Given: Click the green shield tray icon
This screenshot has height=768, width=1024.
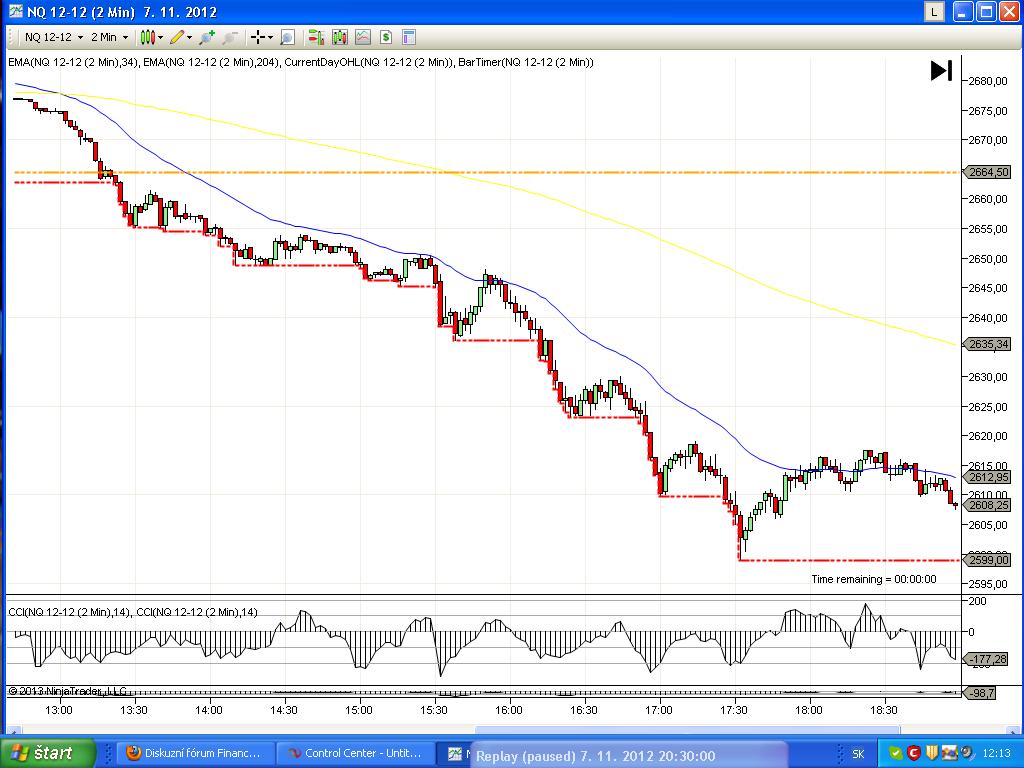Looking at the screenshot, I should 896,754.
